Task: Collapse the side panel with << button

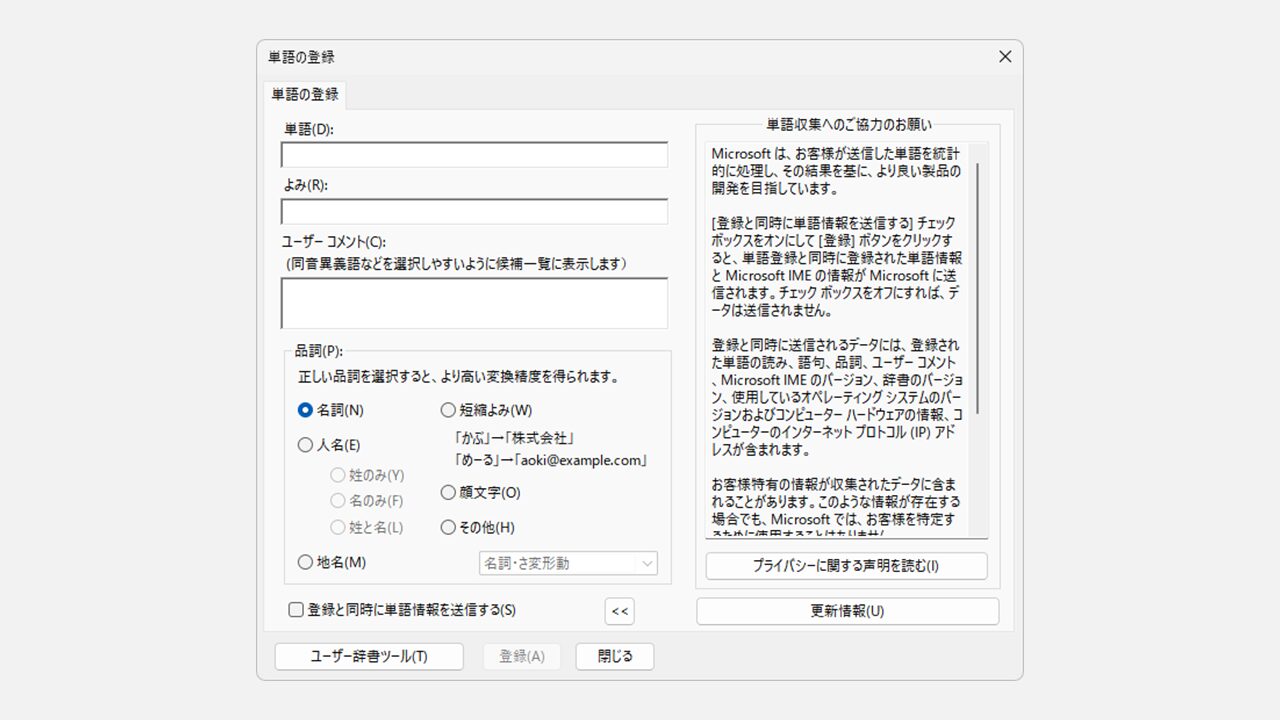Action: 620,611
